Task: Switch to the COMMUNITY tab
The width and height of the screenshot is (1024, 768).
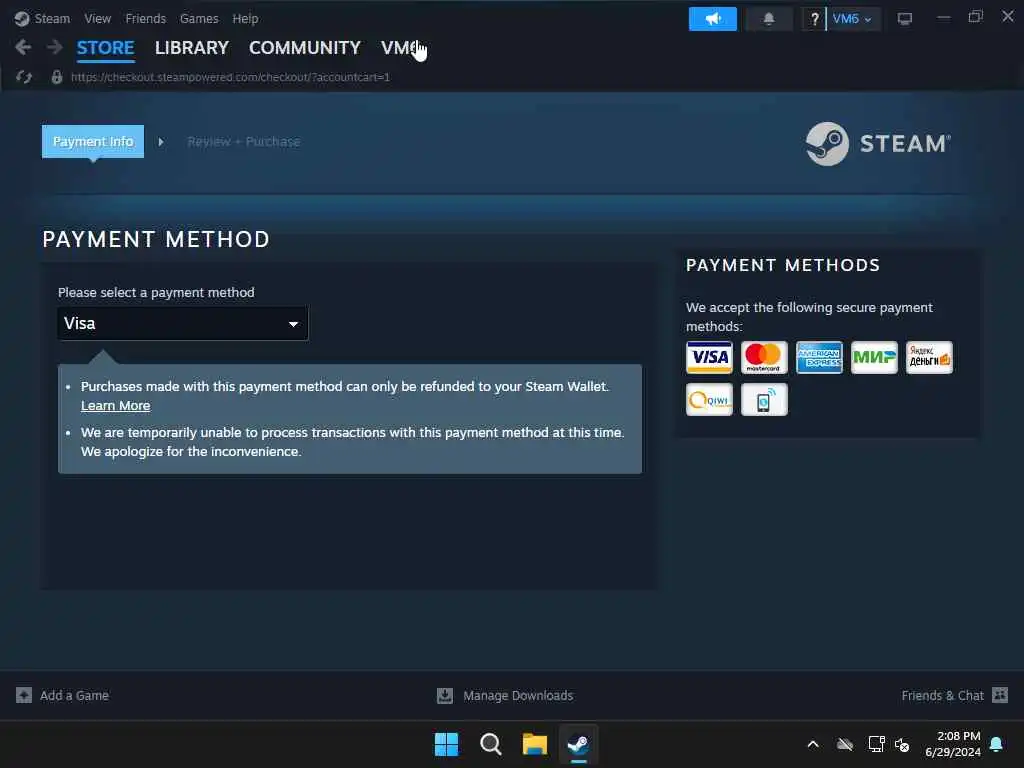Action: pyautogui.click(x=304, y=48)
